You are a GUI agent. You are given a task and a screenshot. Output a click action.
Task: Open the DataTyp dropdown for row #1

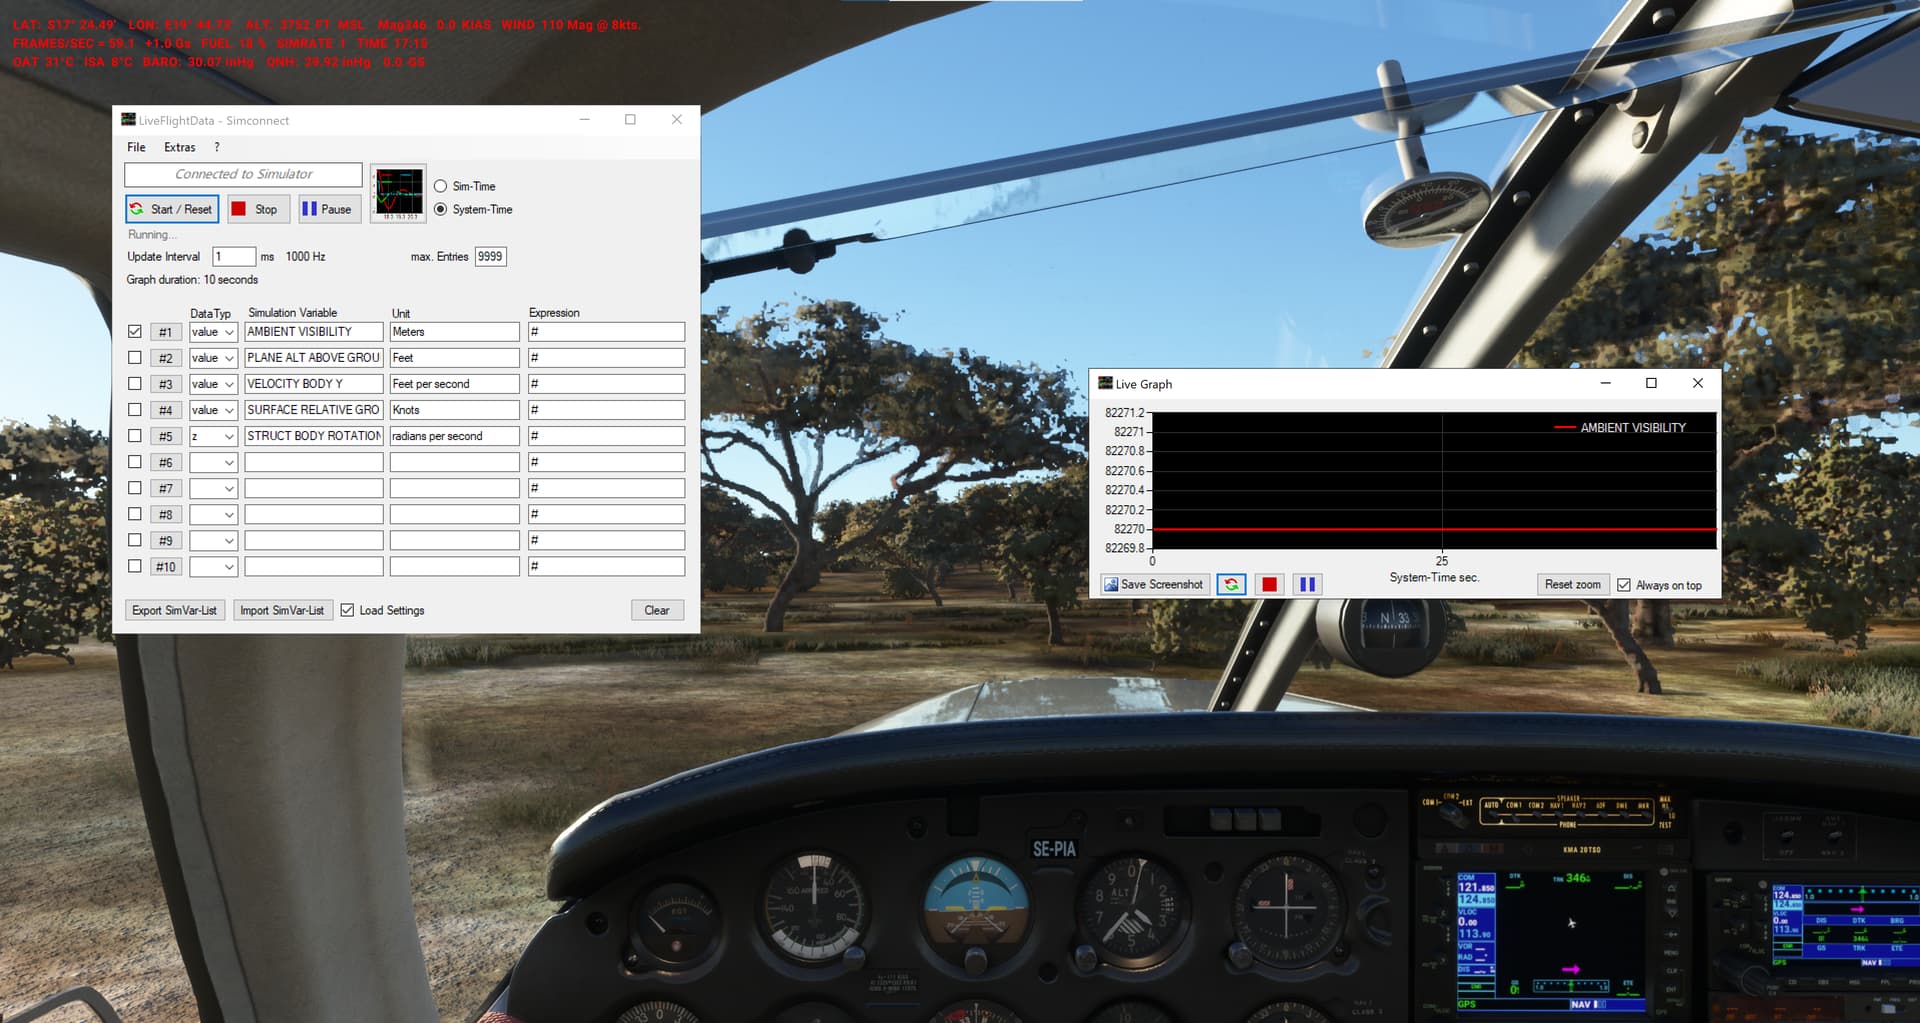pos(213,332)
